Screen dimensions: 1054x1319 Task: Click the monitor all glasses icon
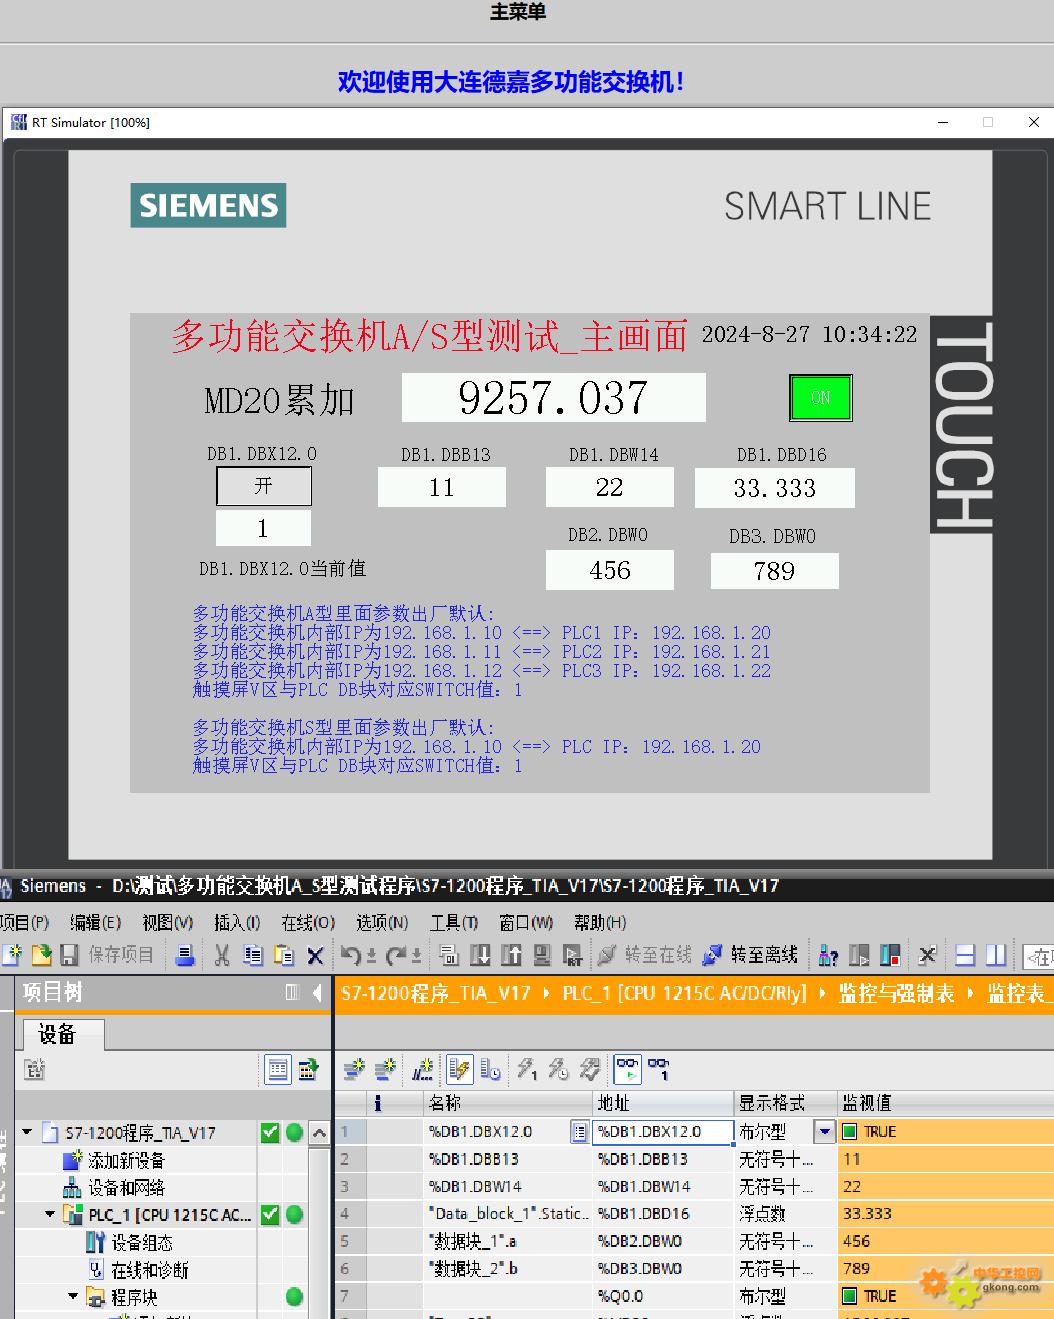(x=627, y=1070)
